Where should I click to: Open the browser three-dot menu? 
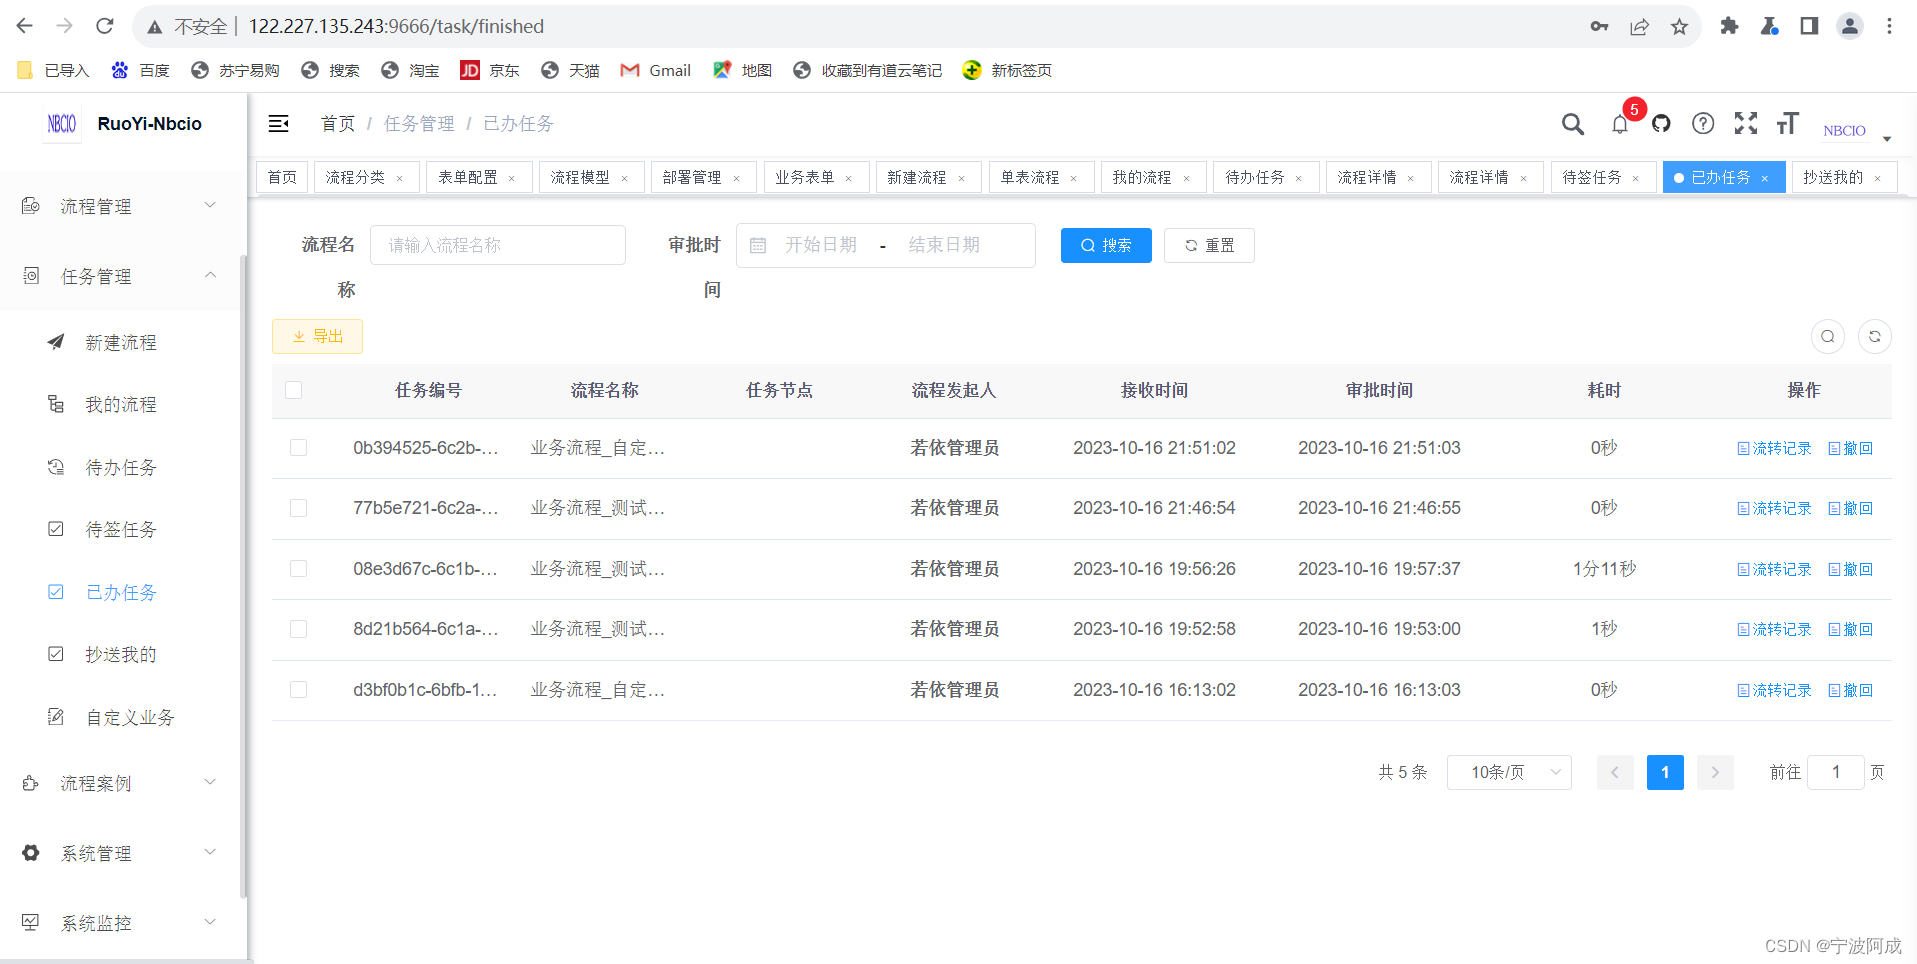tap(1889, 26)
